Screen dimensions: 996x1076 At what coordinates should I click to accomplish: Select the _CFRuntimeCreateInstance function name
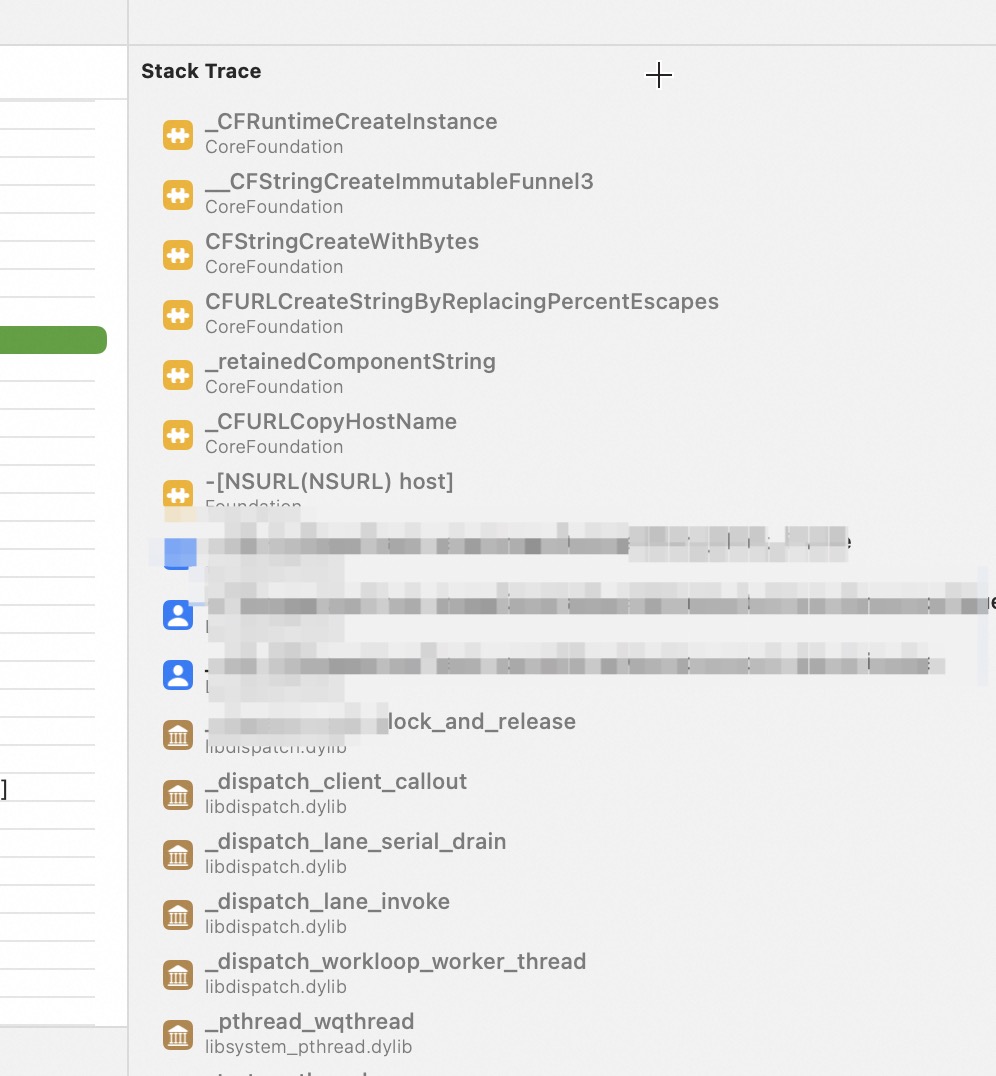tap(351, 122)
